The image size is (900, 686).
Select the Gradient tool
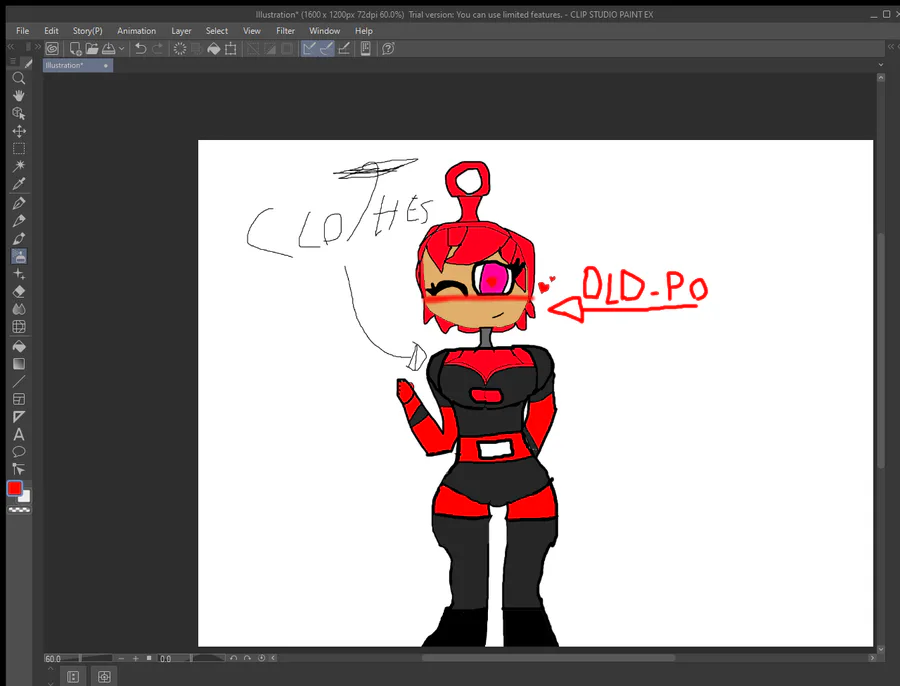pos(19,364)
